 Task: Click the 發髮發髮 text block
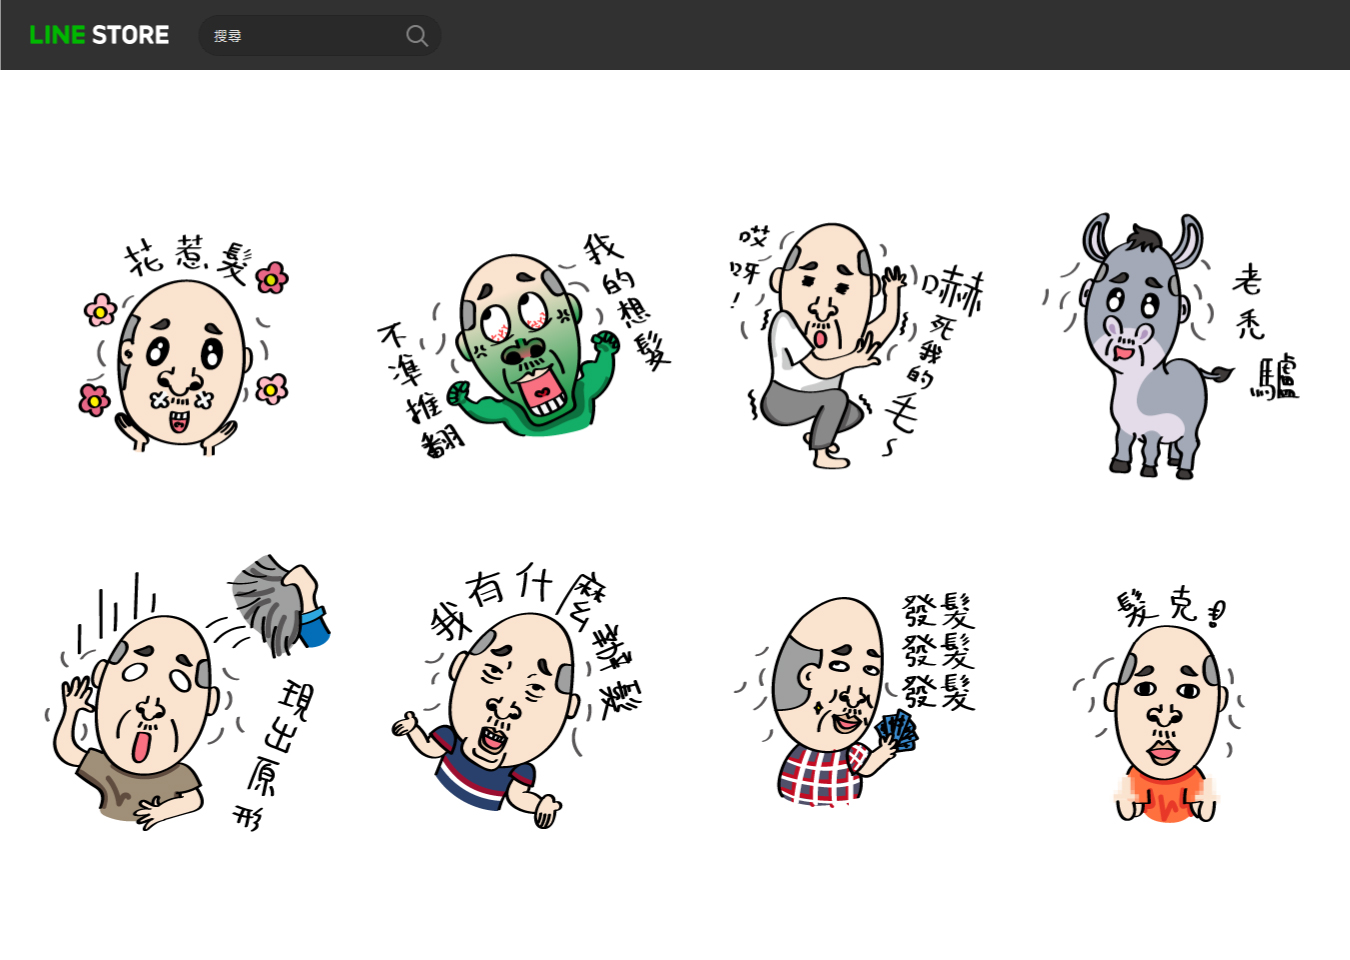coord(938,652)
